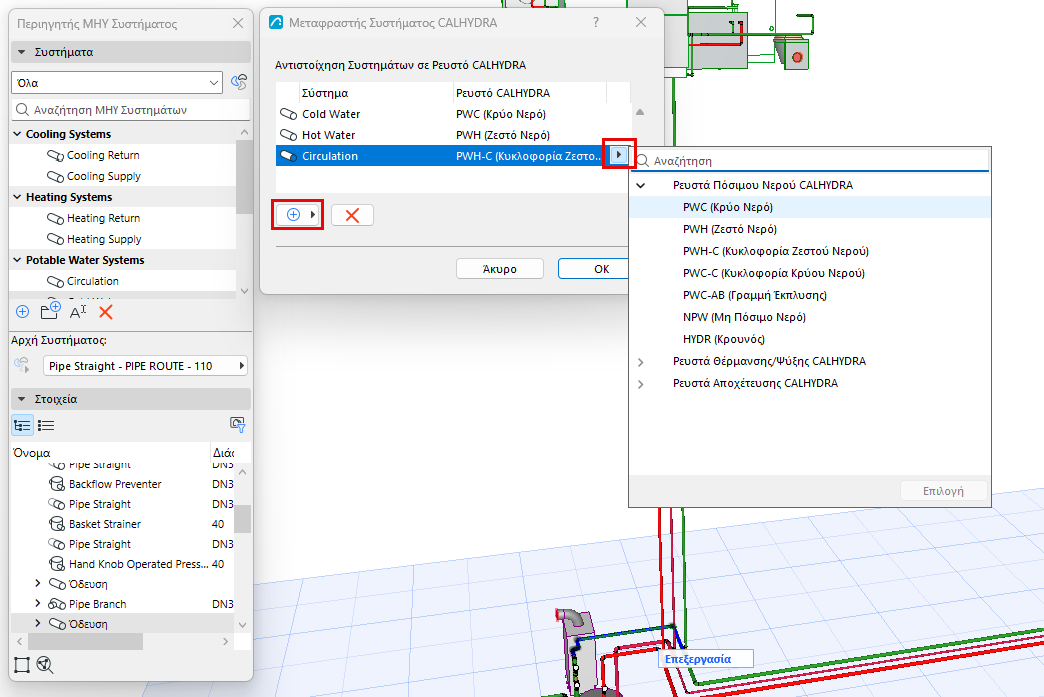The width and height of the screenshot is (1044, 697).
Task: Click the system root icon under Αρχή Συστήματος
Action: (x=23, y=365)
